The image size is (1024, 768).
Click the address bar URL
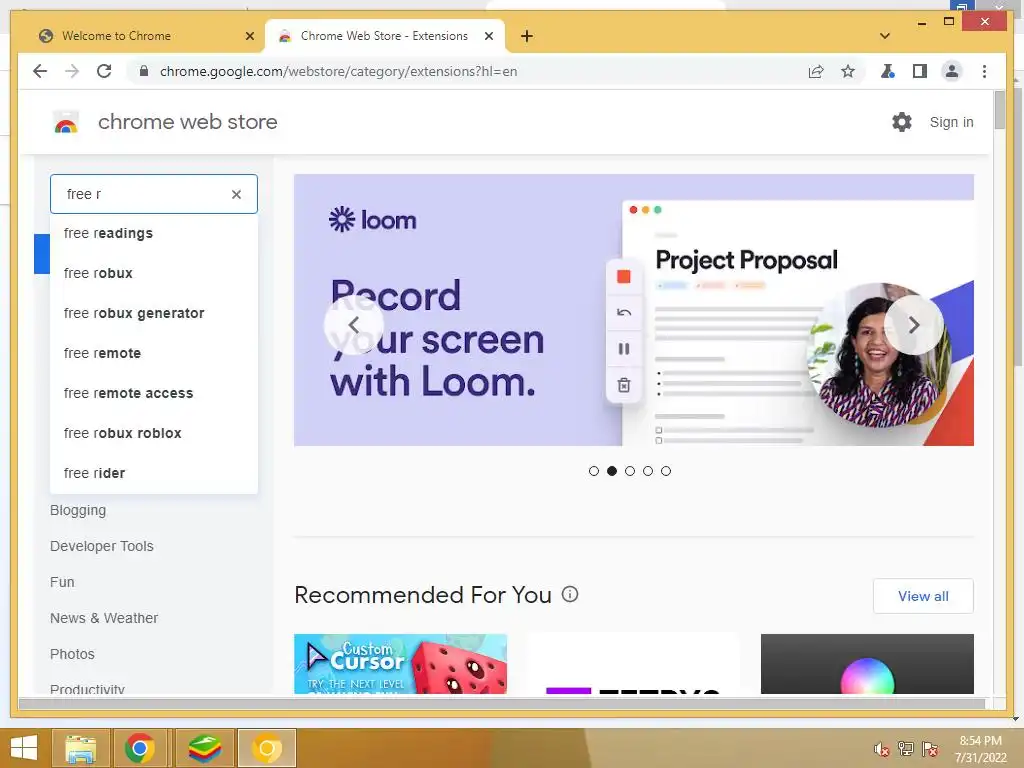pos(338,71)
